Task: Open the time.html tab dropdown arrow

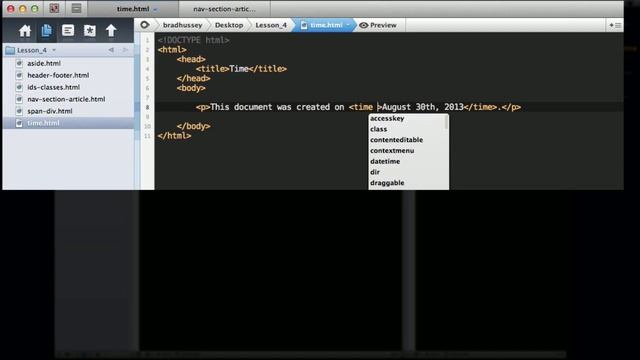Action: pos(155,9)
